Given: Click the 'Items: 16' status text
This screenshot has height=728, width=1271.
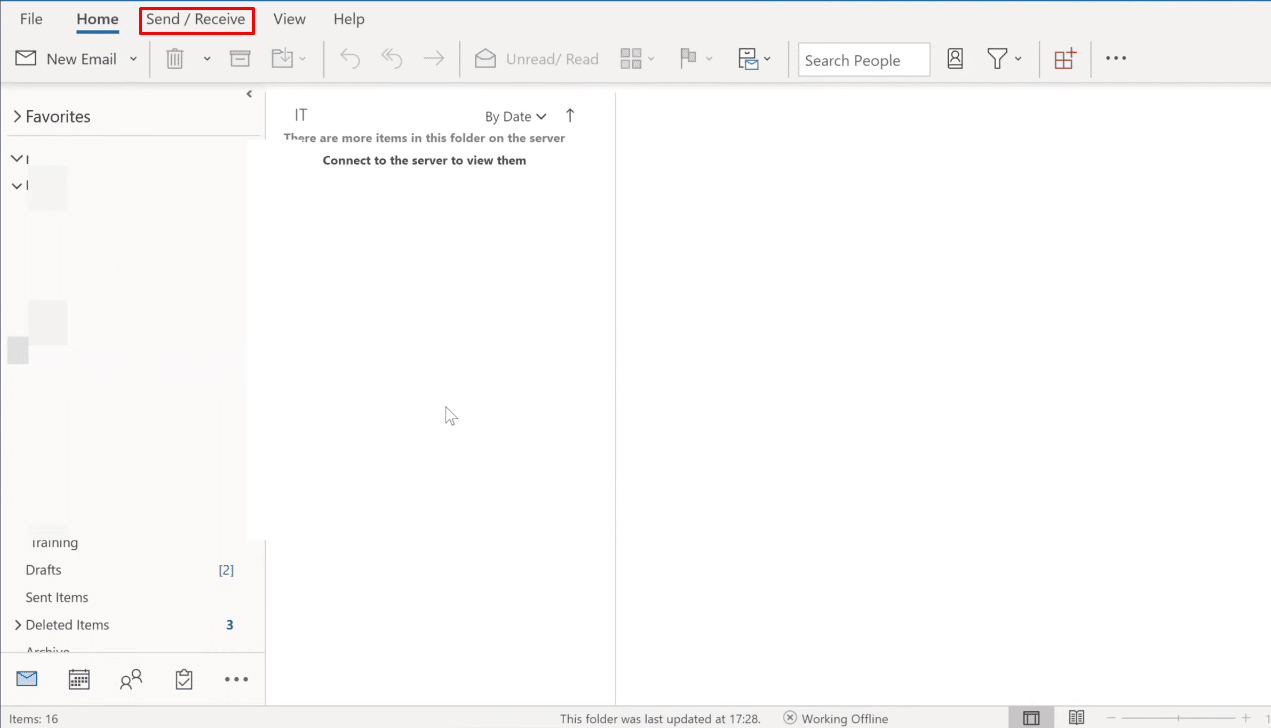Looking at the screenshot, I should 34,718.
